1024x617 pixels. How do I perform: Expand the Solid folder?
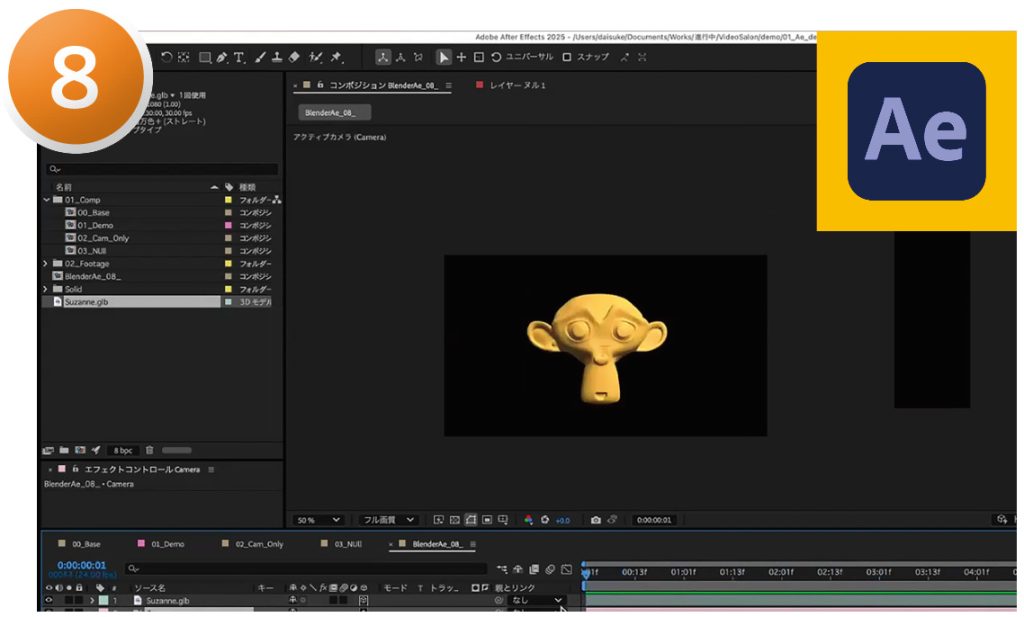[45, 289]
